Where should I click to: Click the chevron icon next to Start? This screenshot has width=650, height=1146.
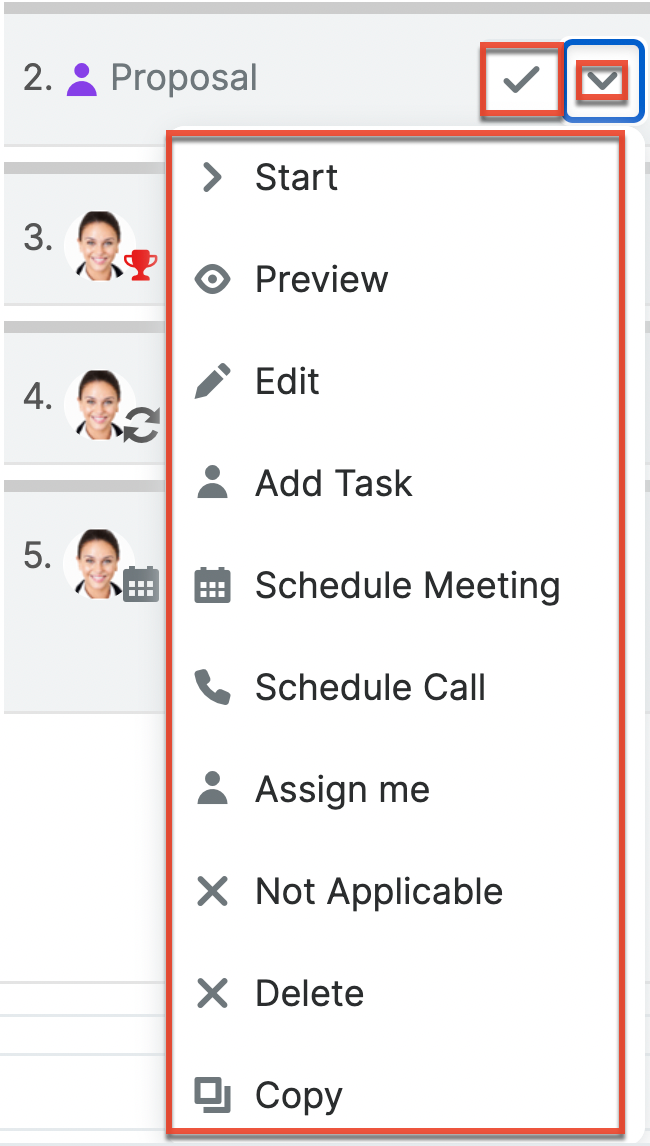(212, 178)
